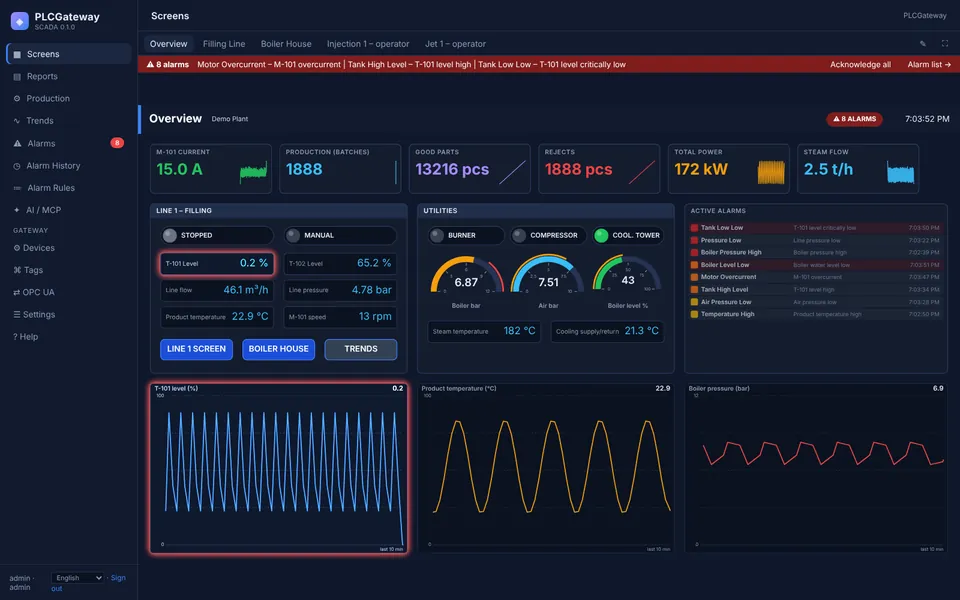This screenshot has height=600, width=960.
Task: Click the Good Parts card
Action: [x=470, y=168]
